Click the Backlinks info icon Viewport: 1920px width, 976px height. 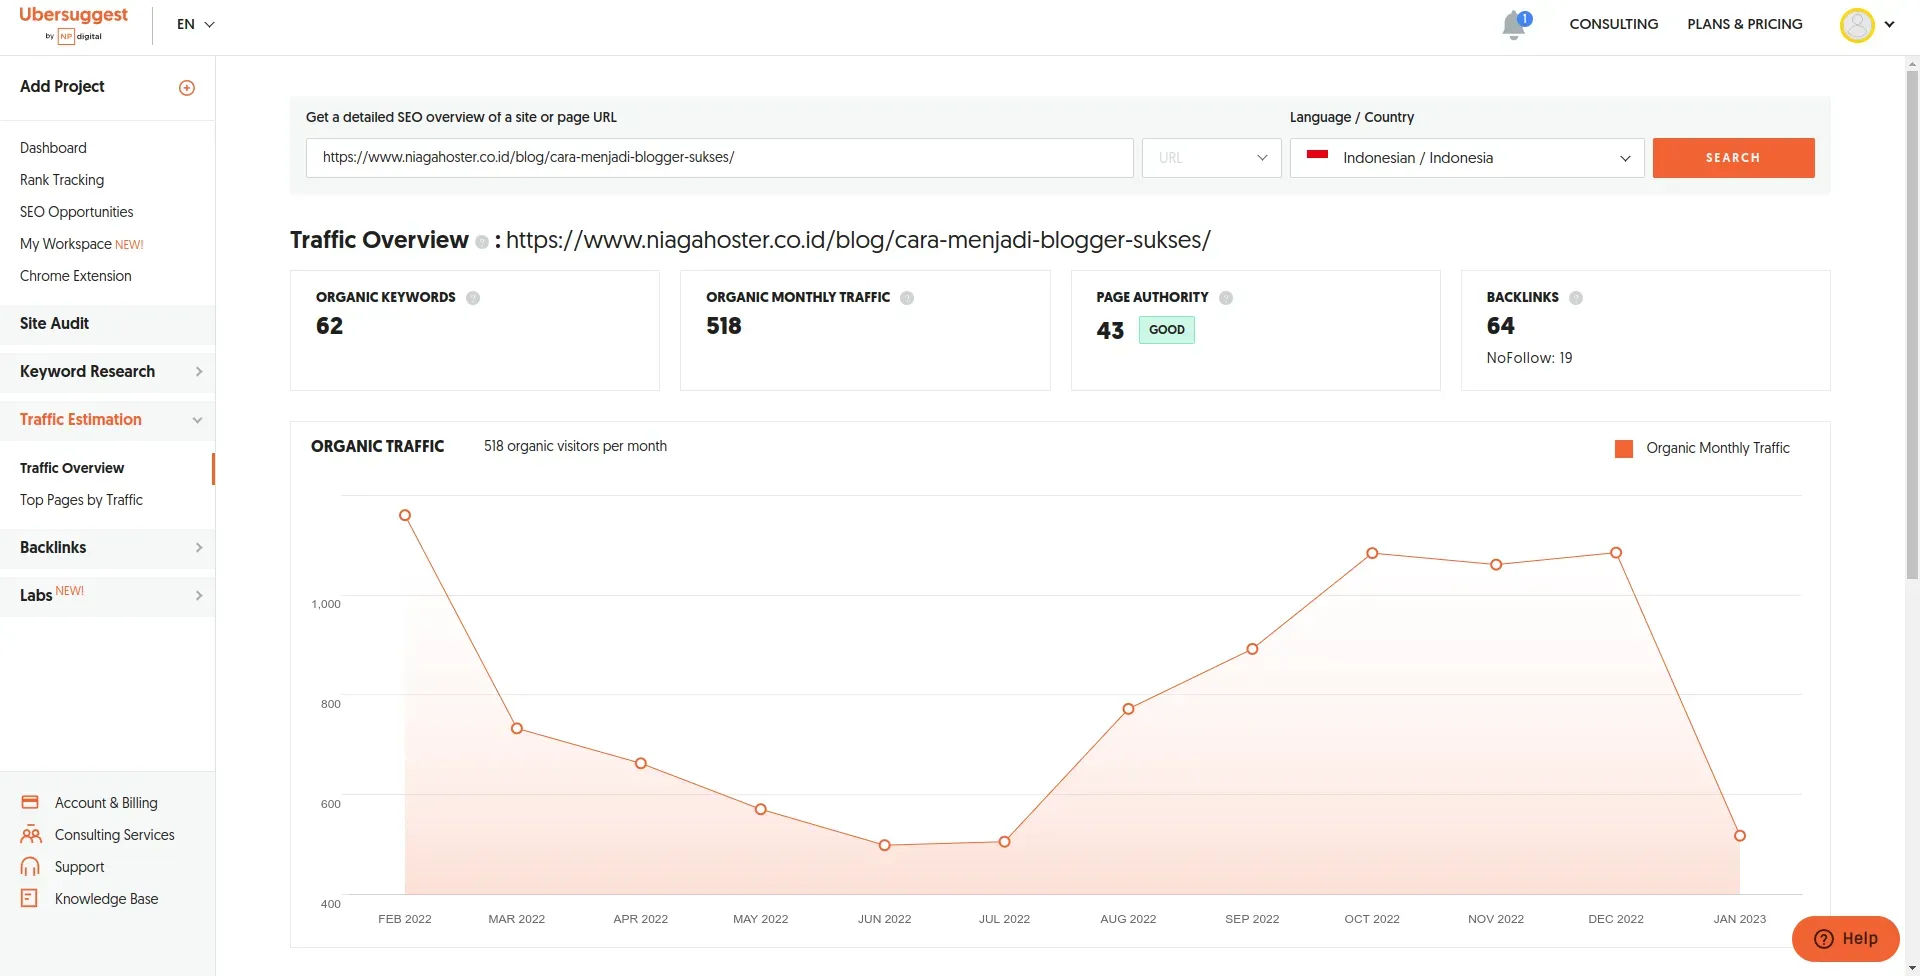pos(1576,298)
